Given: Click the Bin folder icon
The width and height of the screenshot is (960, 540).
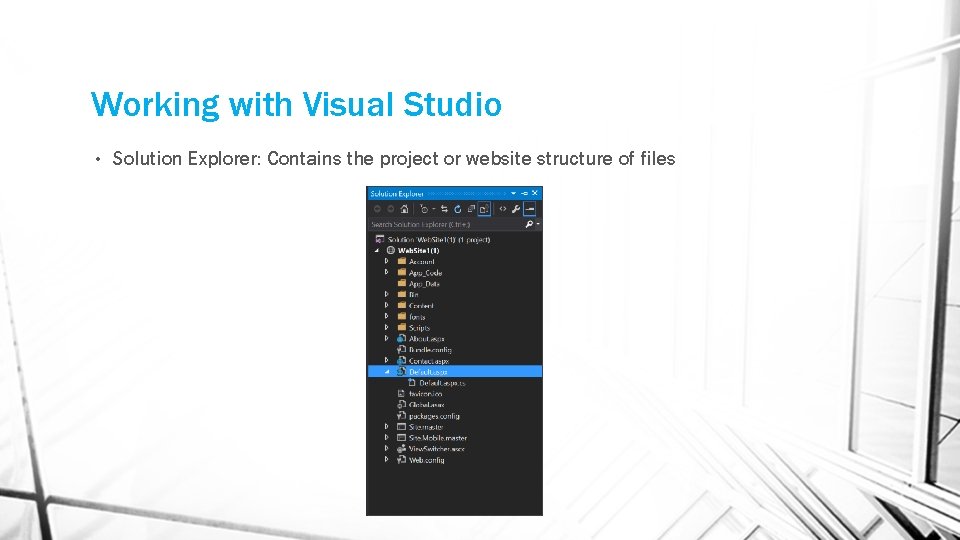Looking at the screenshot, I should click(402, 294).
